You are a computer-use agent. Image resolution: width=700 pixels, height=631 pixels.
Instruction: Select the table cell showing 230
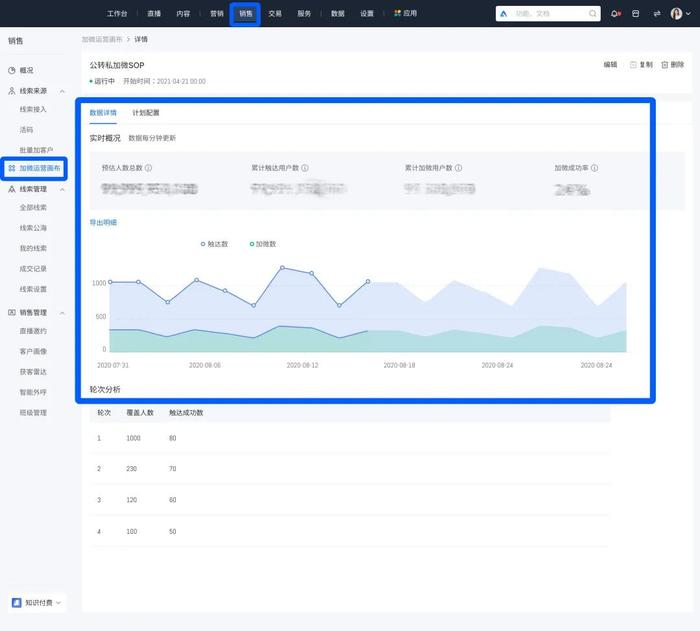tap(131, 468)
